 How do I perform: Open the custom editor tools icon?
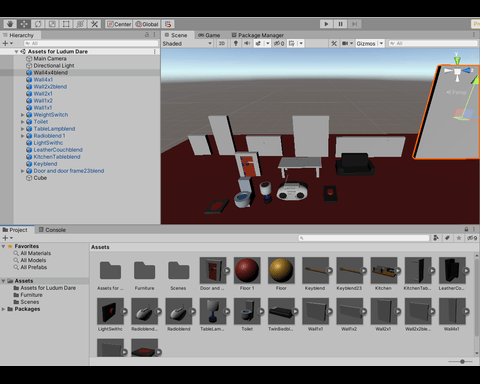94,24
